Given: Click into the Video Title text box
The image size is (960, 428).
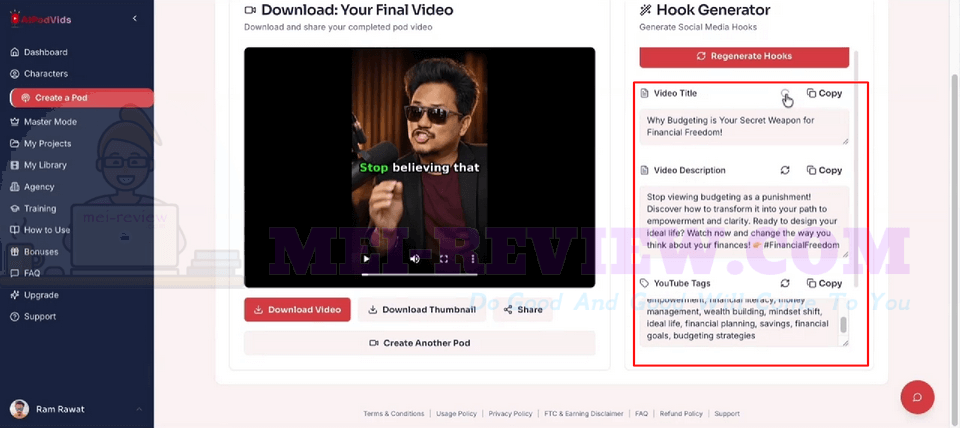Looking at the screenshot, I should 744,127.
